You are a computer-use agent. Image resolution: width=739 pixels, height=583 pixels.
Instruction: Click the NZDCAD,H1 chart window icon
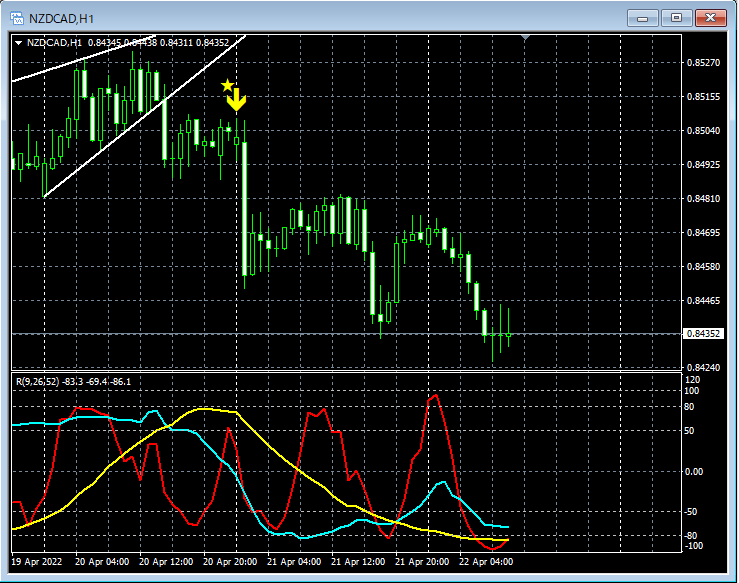click(x=17, y=18)
